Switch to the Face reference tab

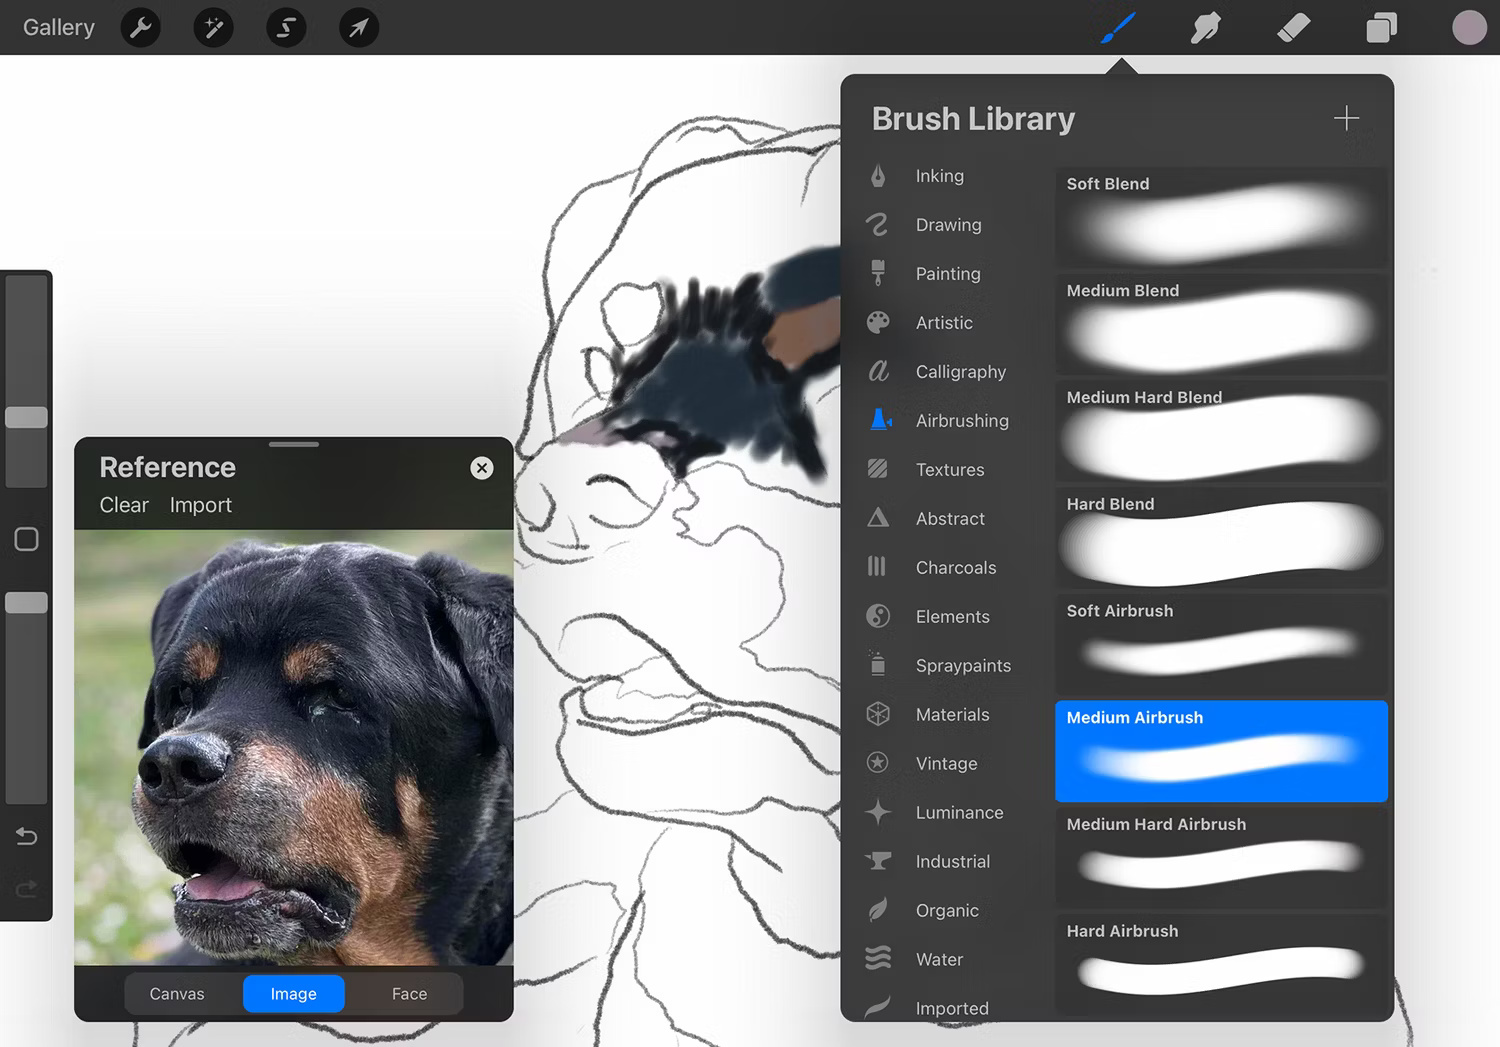click(x=408, y=993)
